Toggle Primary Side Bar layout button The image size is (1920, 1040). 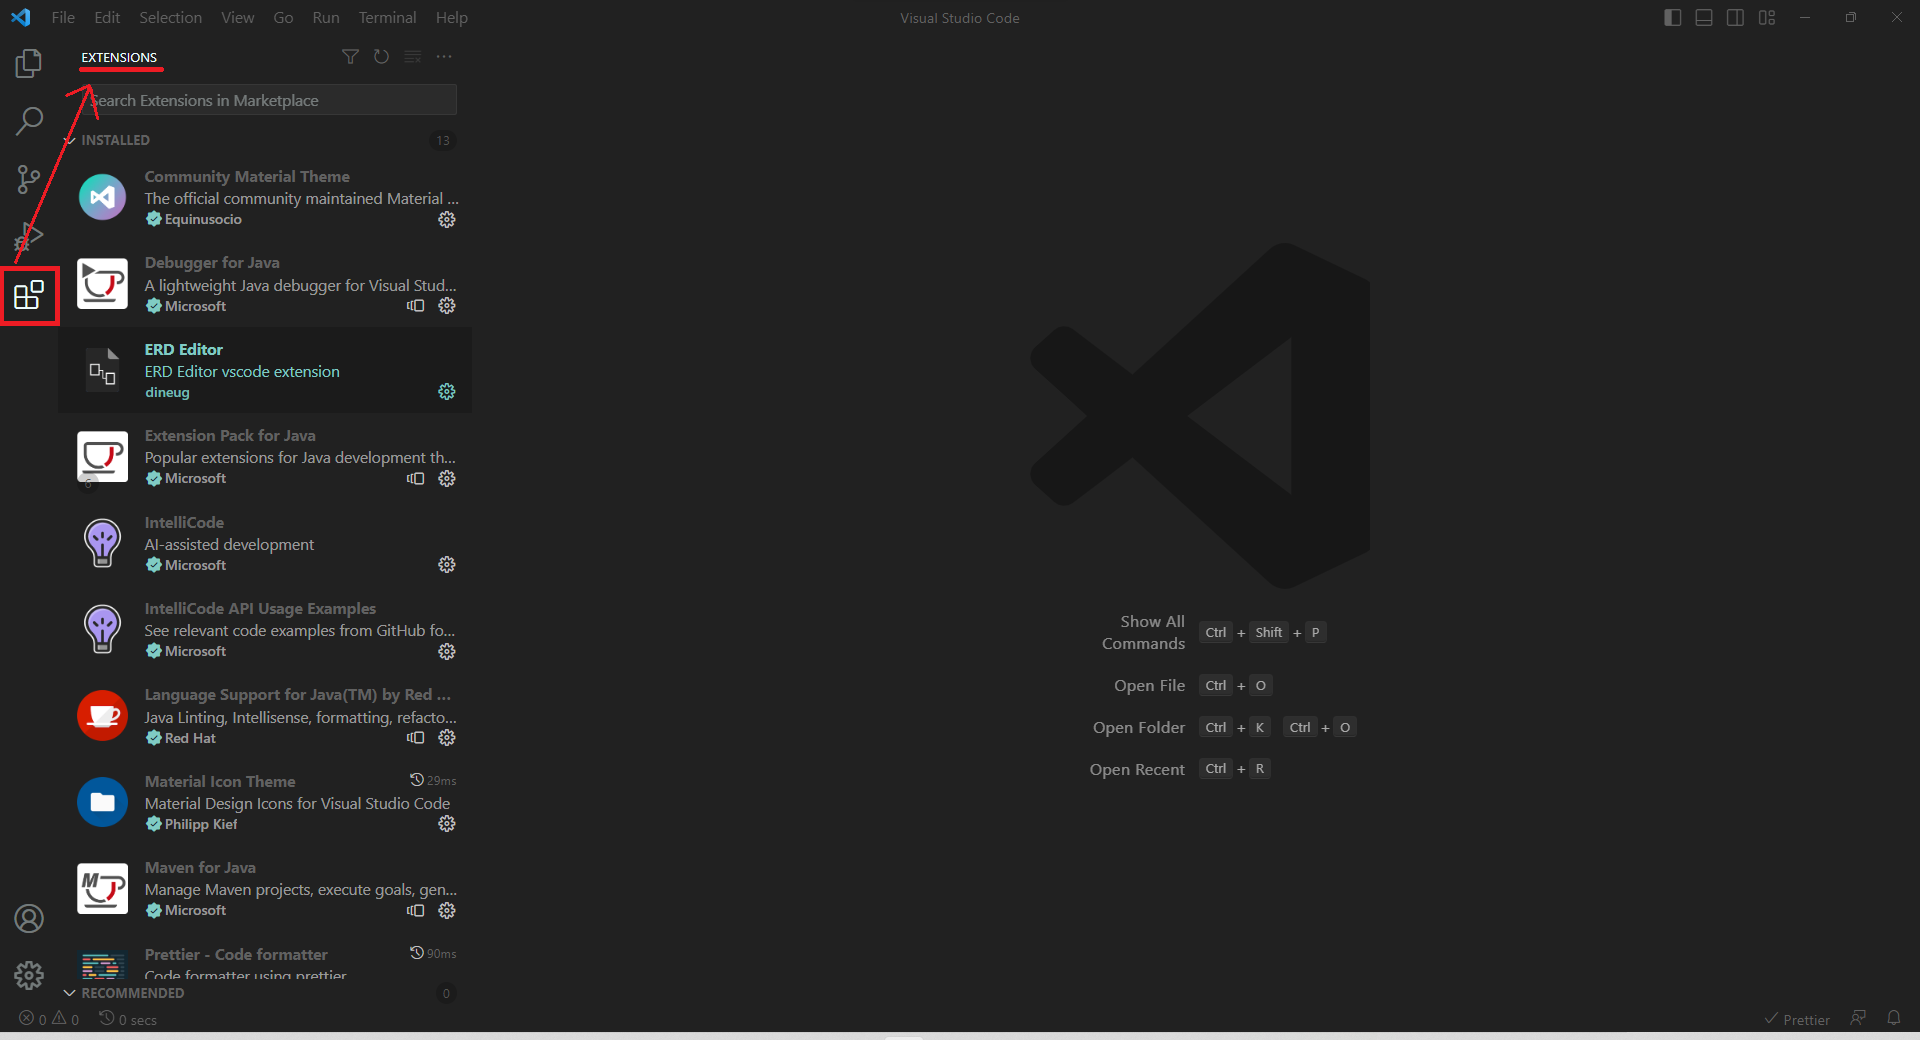[1672, 18]
